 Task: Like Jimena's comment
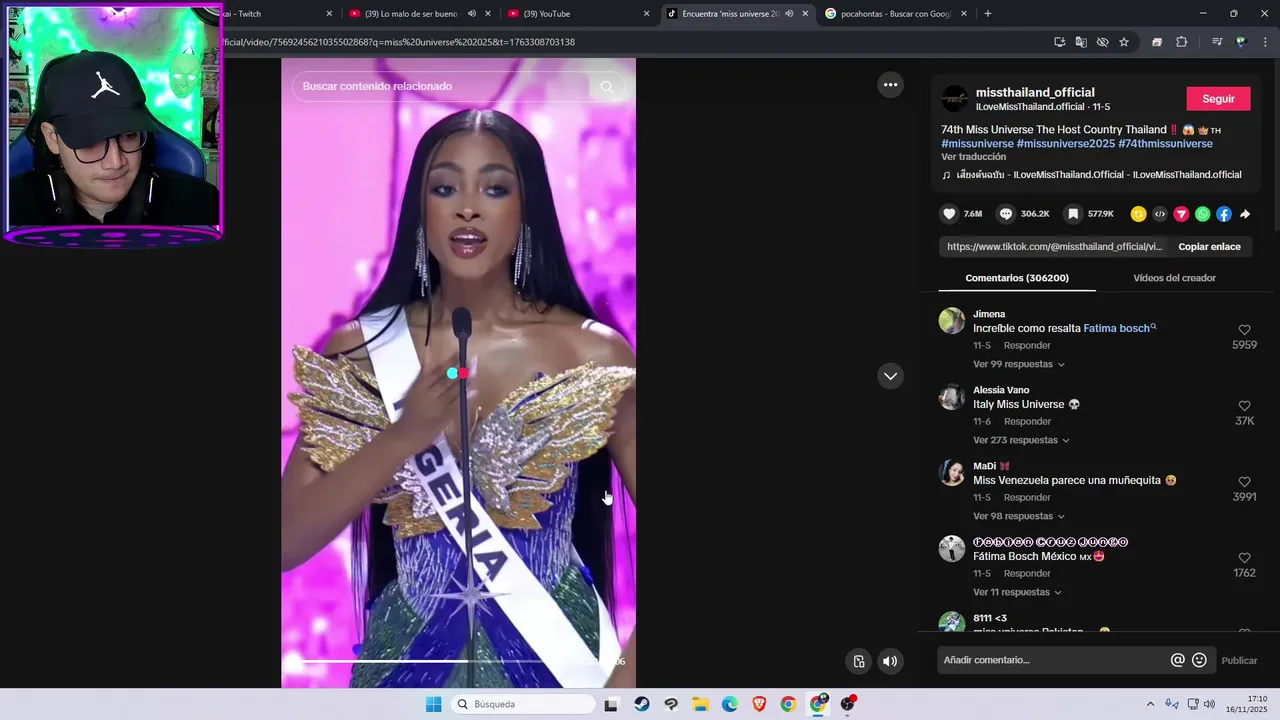pyautogui.click(x=1244, y=330)
